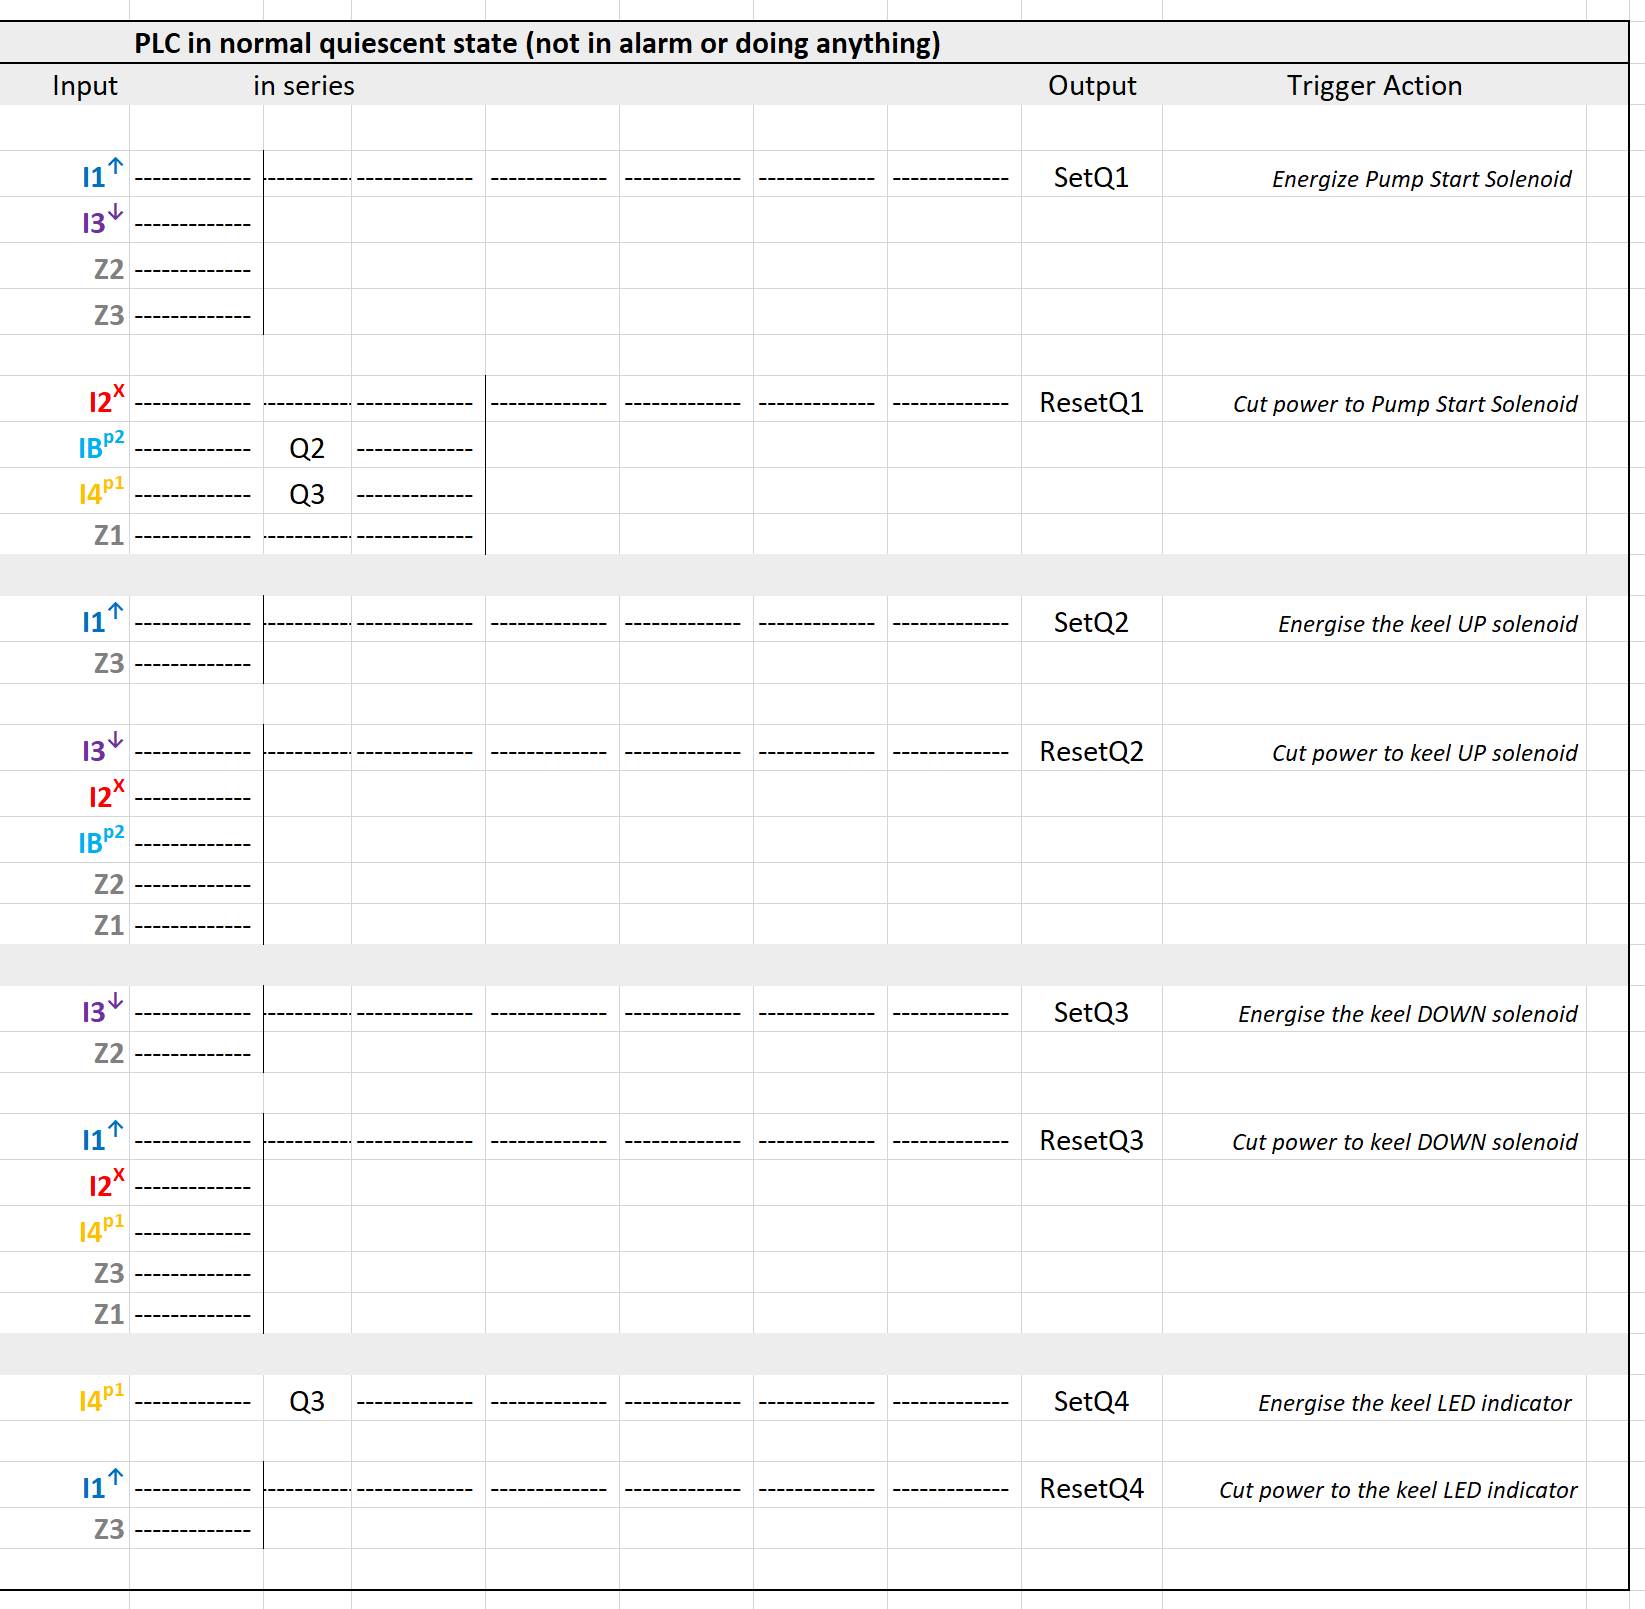
Task: Click "Energise the keel UP solenoid" cell
Action: pos(1427,625)
